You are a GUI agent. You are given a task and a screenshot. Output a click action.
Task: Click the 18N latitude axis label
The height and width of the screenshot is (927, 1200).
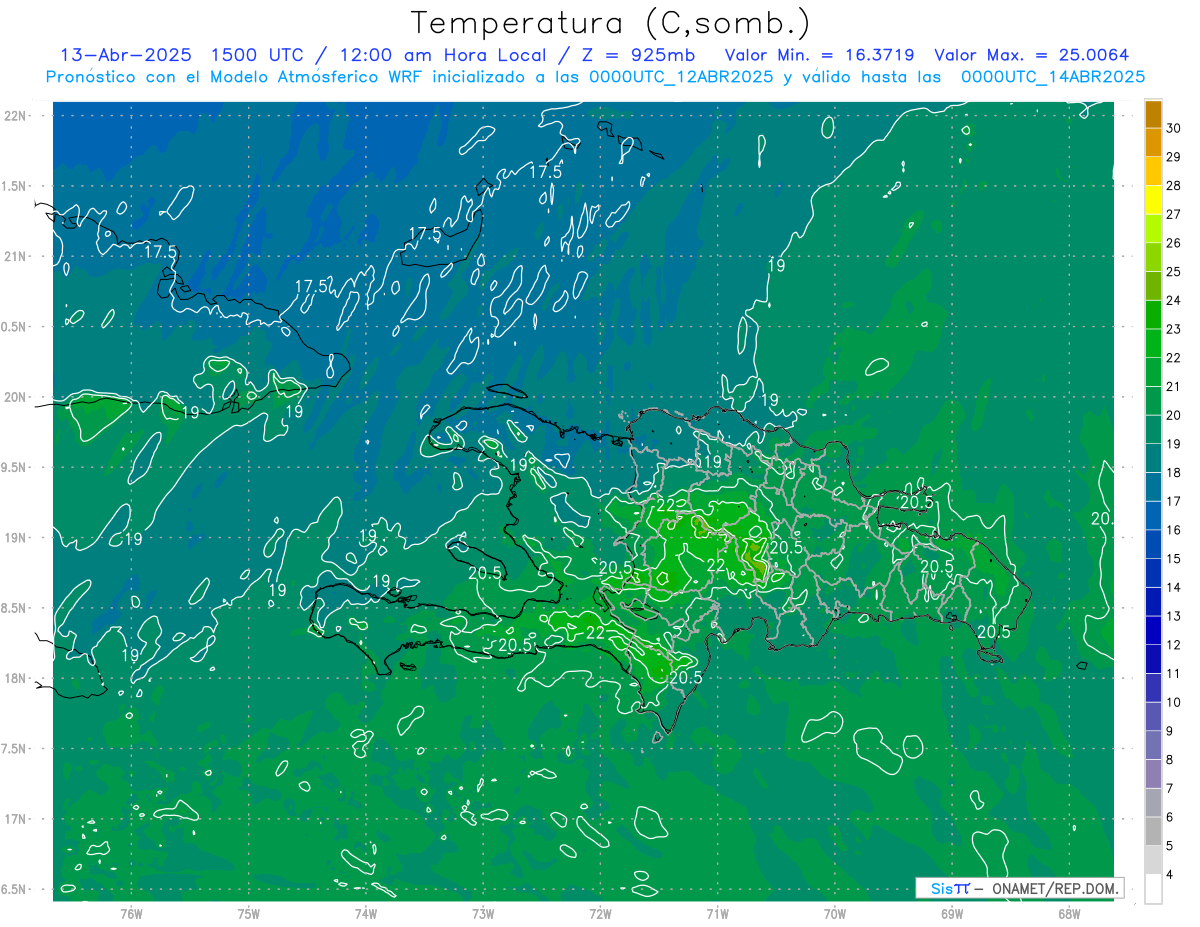tap(15, 678)
